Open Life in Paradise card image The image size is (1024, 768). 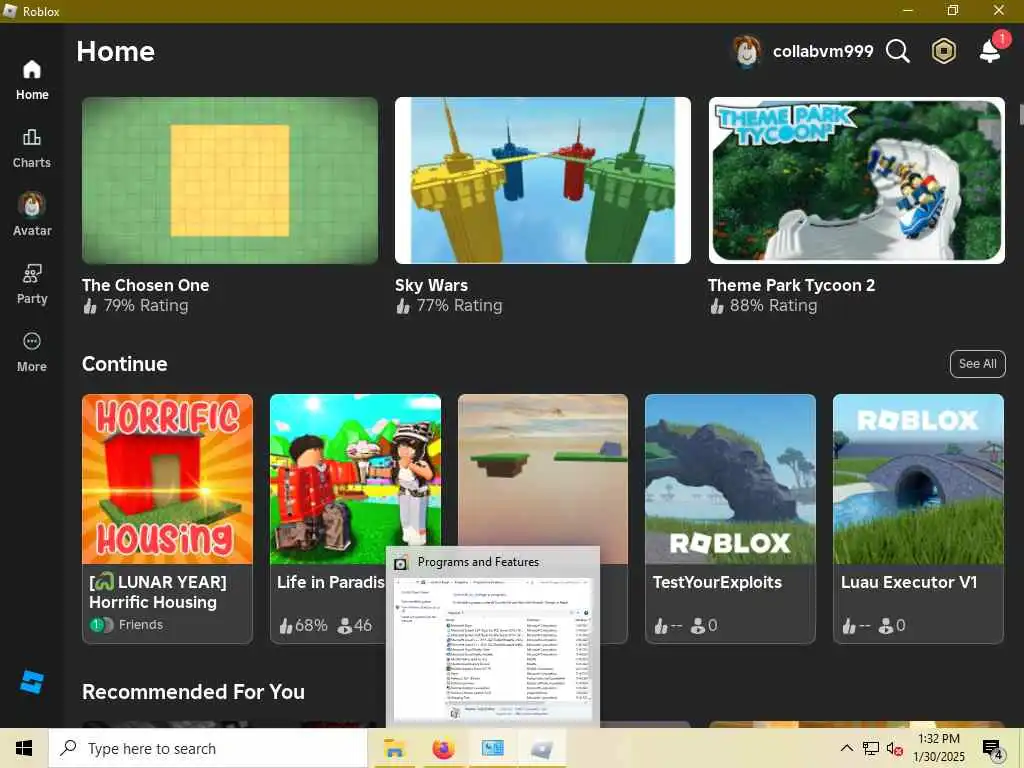click(355, 470)
